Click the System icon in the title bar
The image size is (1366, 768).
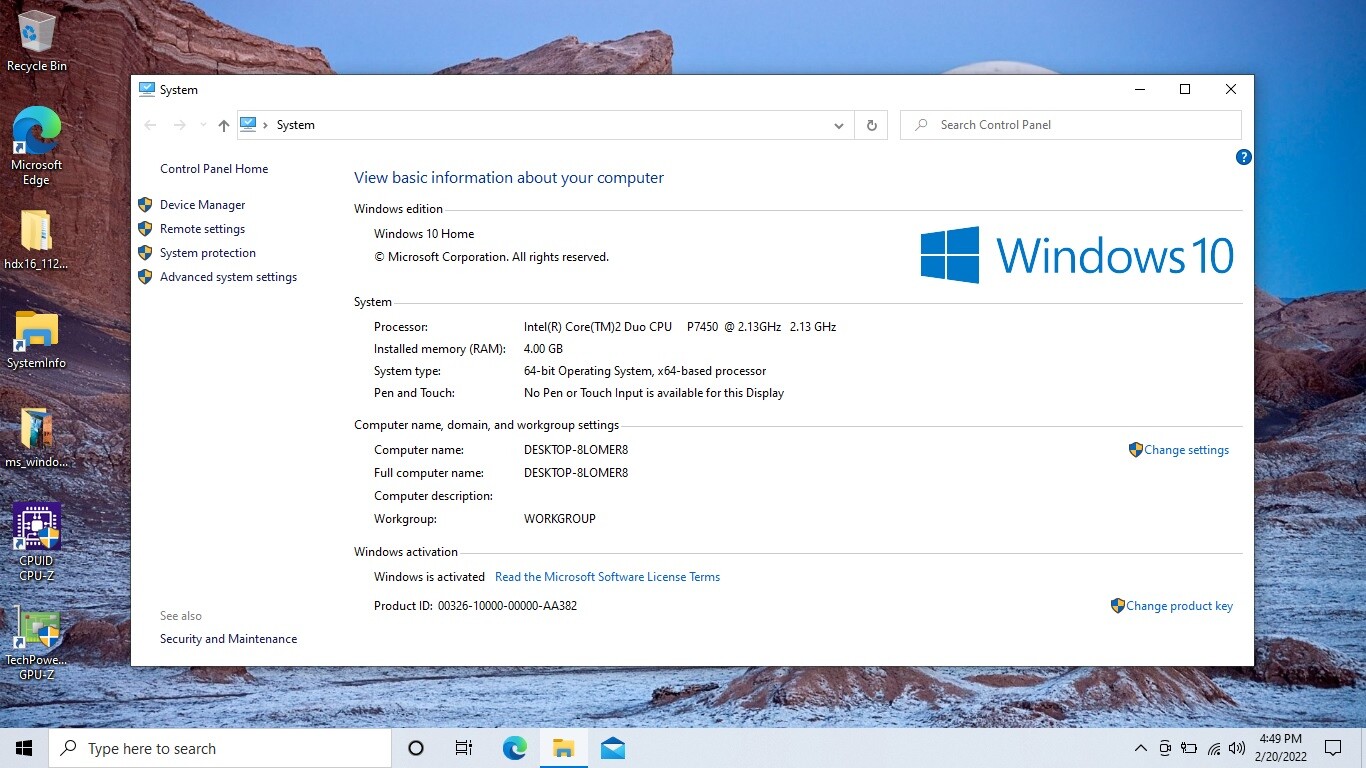pos(147,89)
